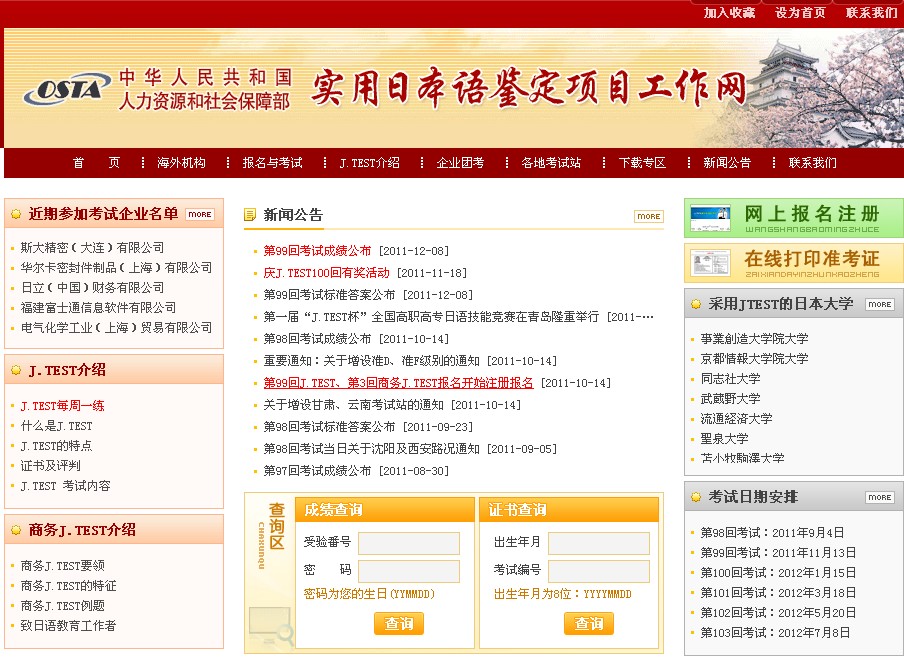Open news link 第99回考试成绩公布
Image resolution: width=904 pixels, height=658 pixels.
point(317,251)
